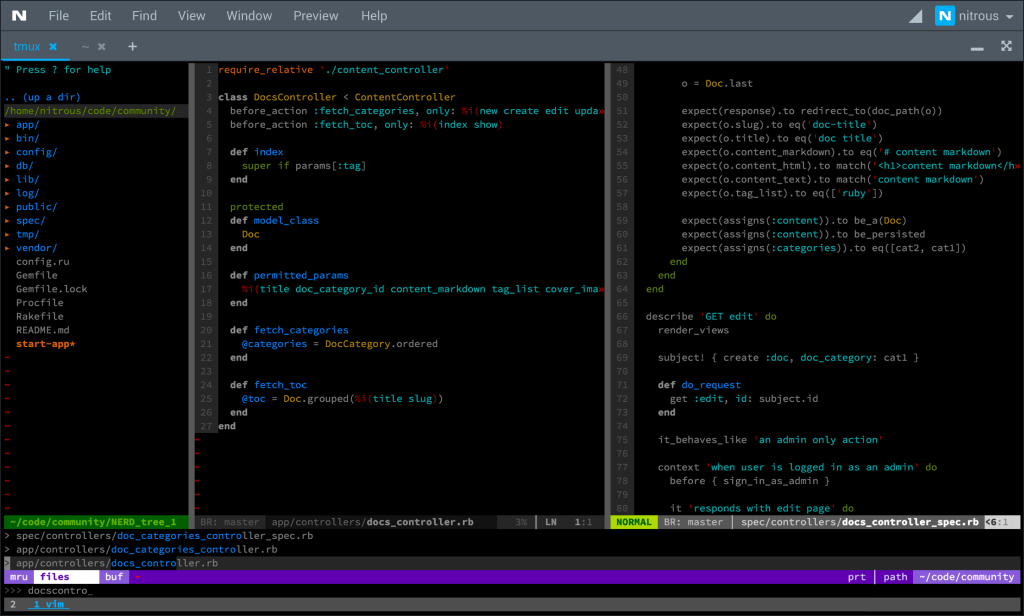Expand the app/ folder in NERDTree

point(27,125)
